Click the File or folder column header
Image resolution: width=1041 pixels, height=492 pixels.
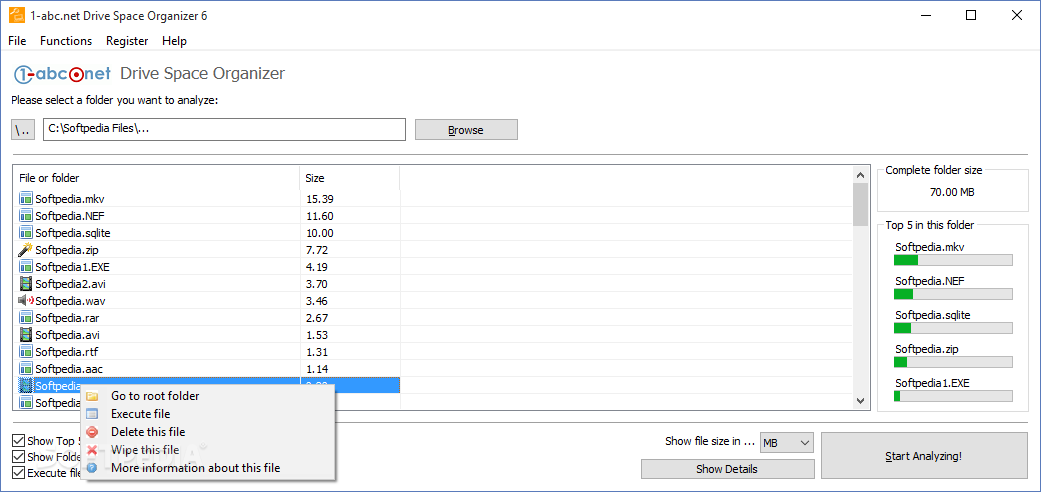tap(157, 178)
